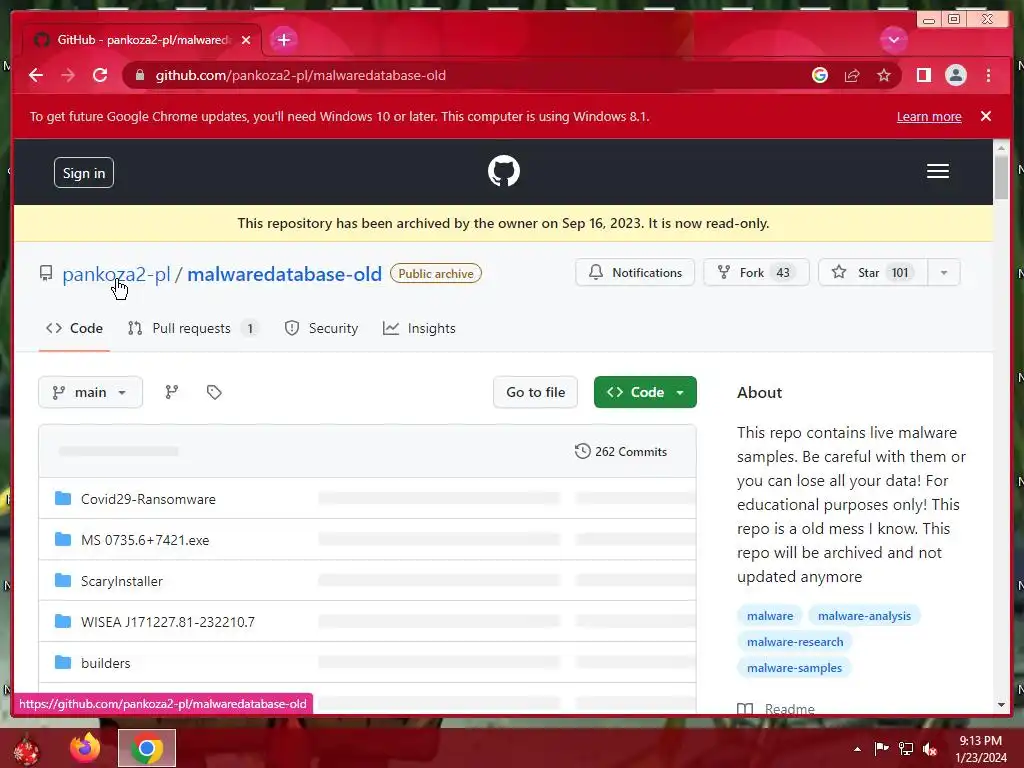Viewport: 1024px width, 768px height.
Task: Click the muted volume tray icon
Action: pyautogui.click(x=930, y=749)
